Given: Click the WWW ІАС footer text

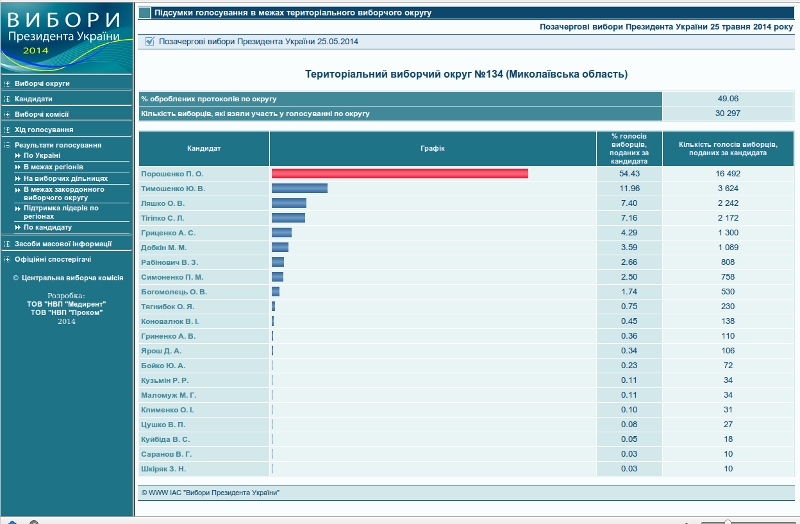Looking at the screenshot, I should 211,493.
